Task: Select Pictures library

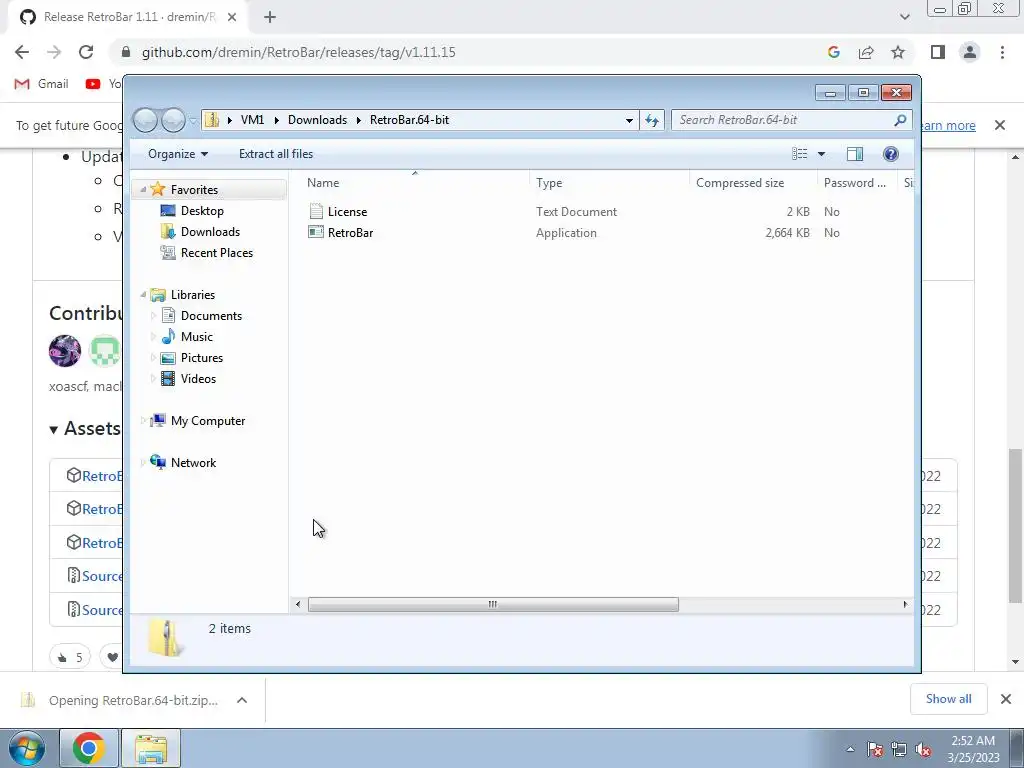Action: (201, 358)
